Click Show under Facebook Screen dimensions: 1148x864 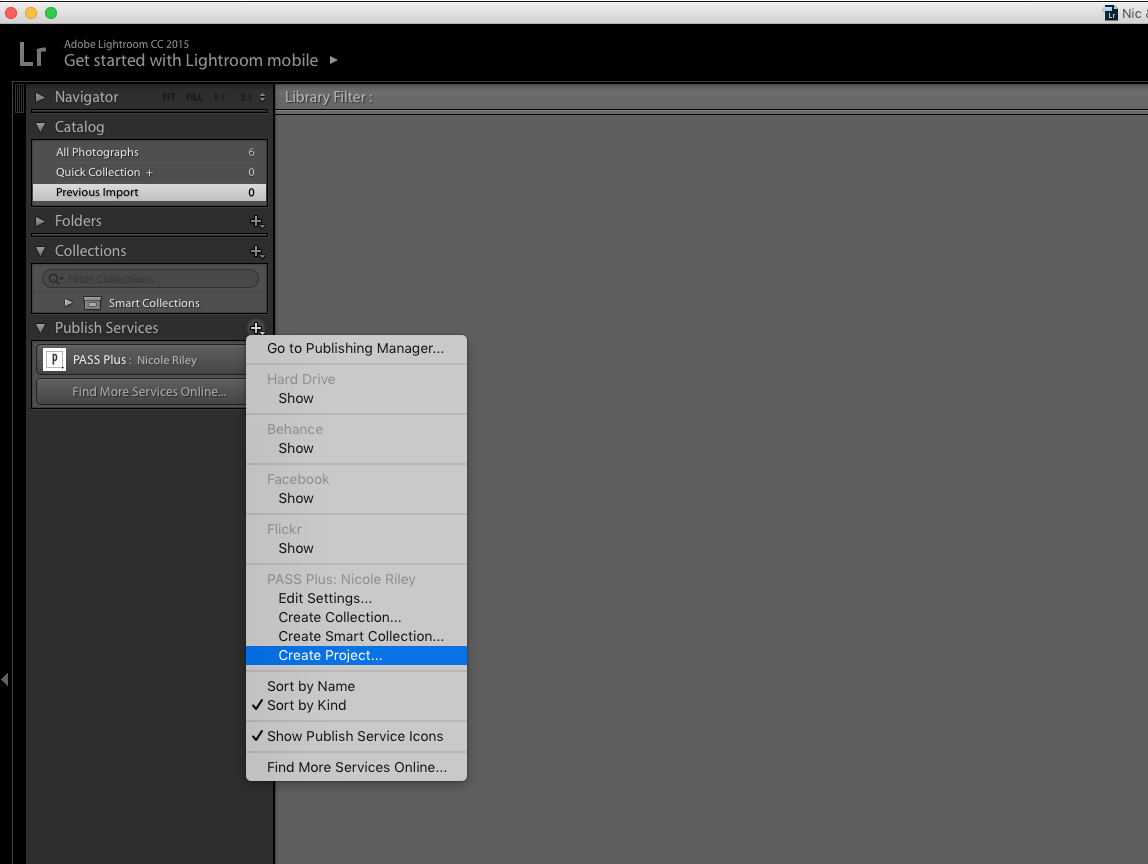pyautogui.click(x=357, y=498)
